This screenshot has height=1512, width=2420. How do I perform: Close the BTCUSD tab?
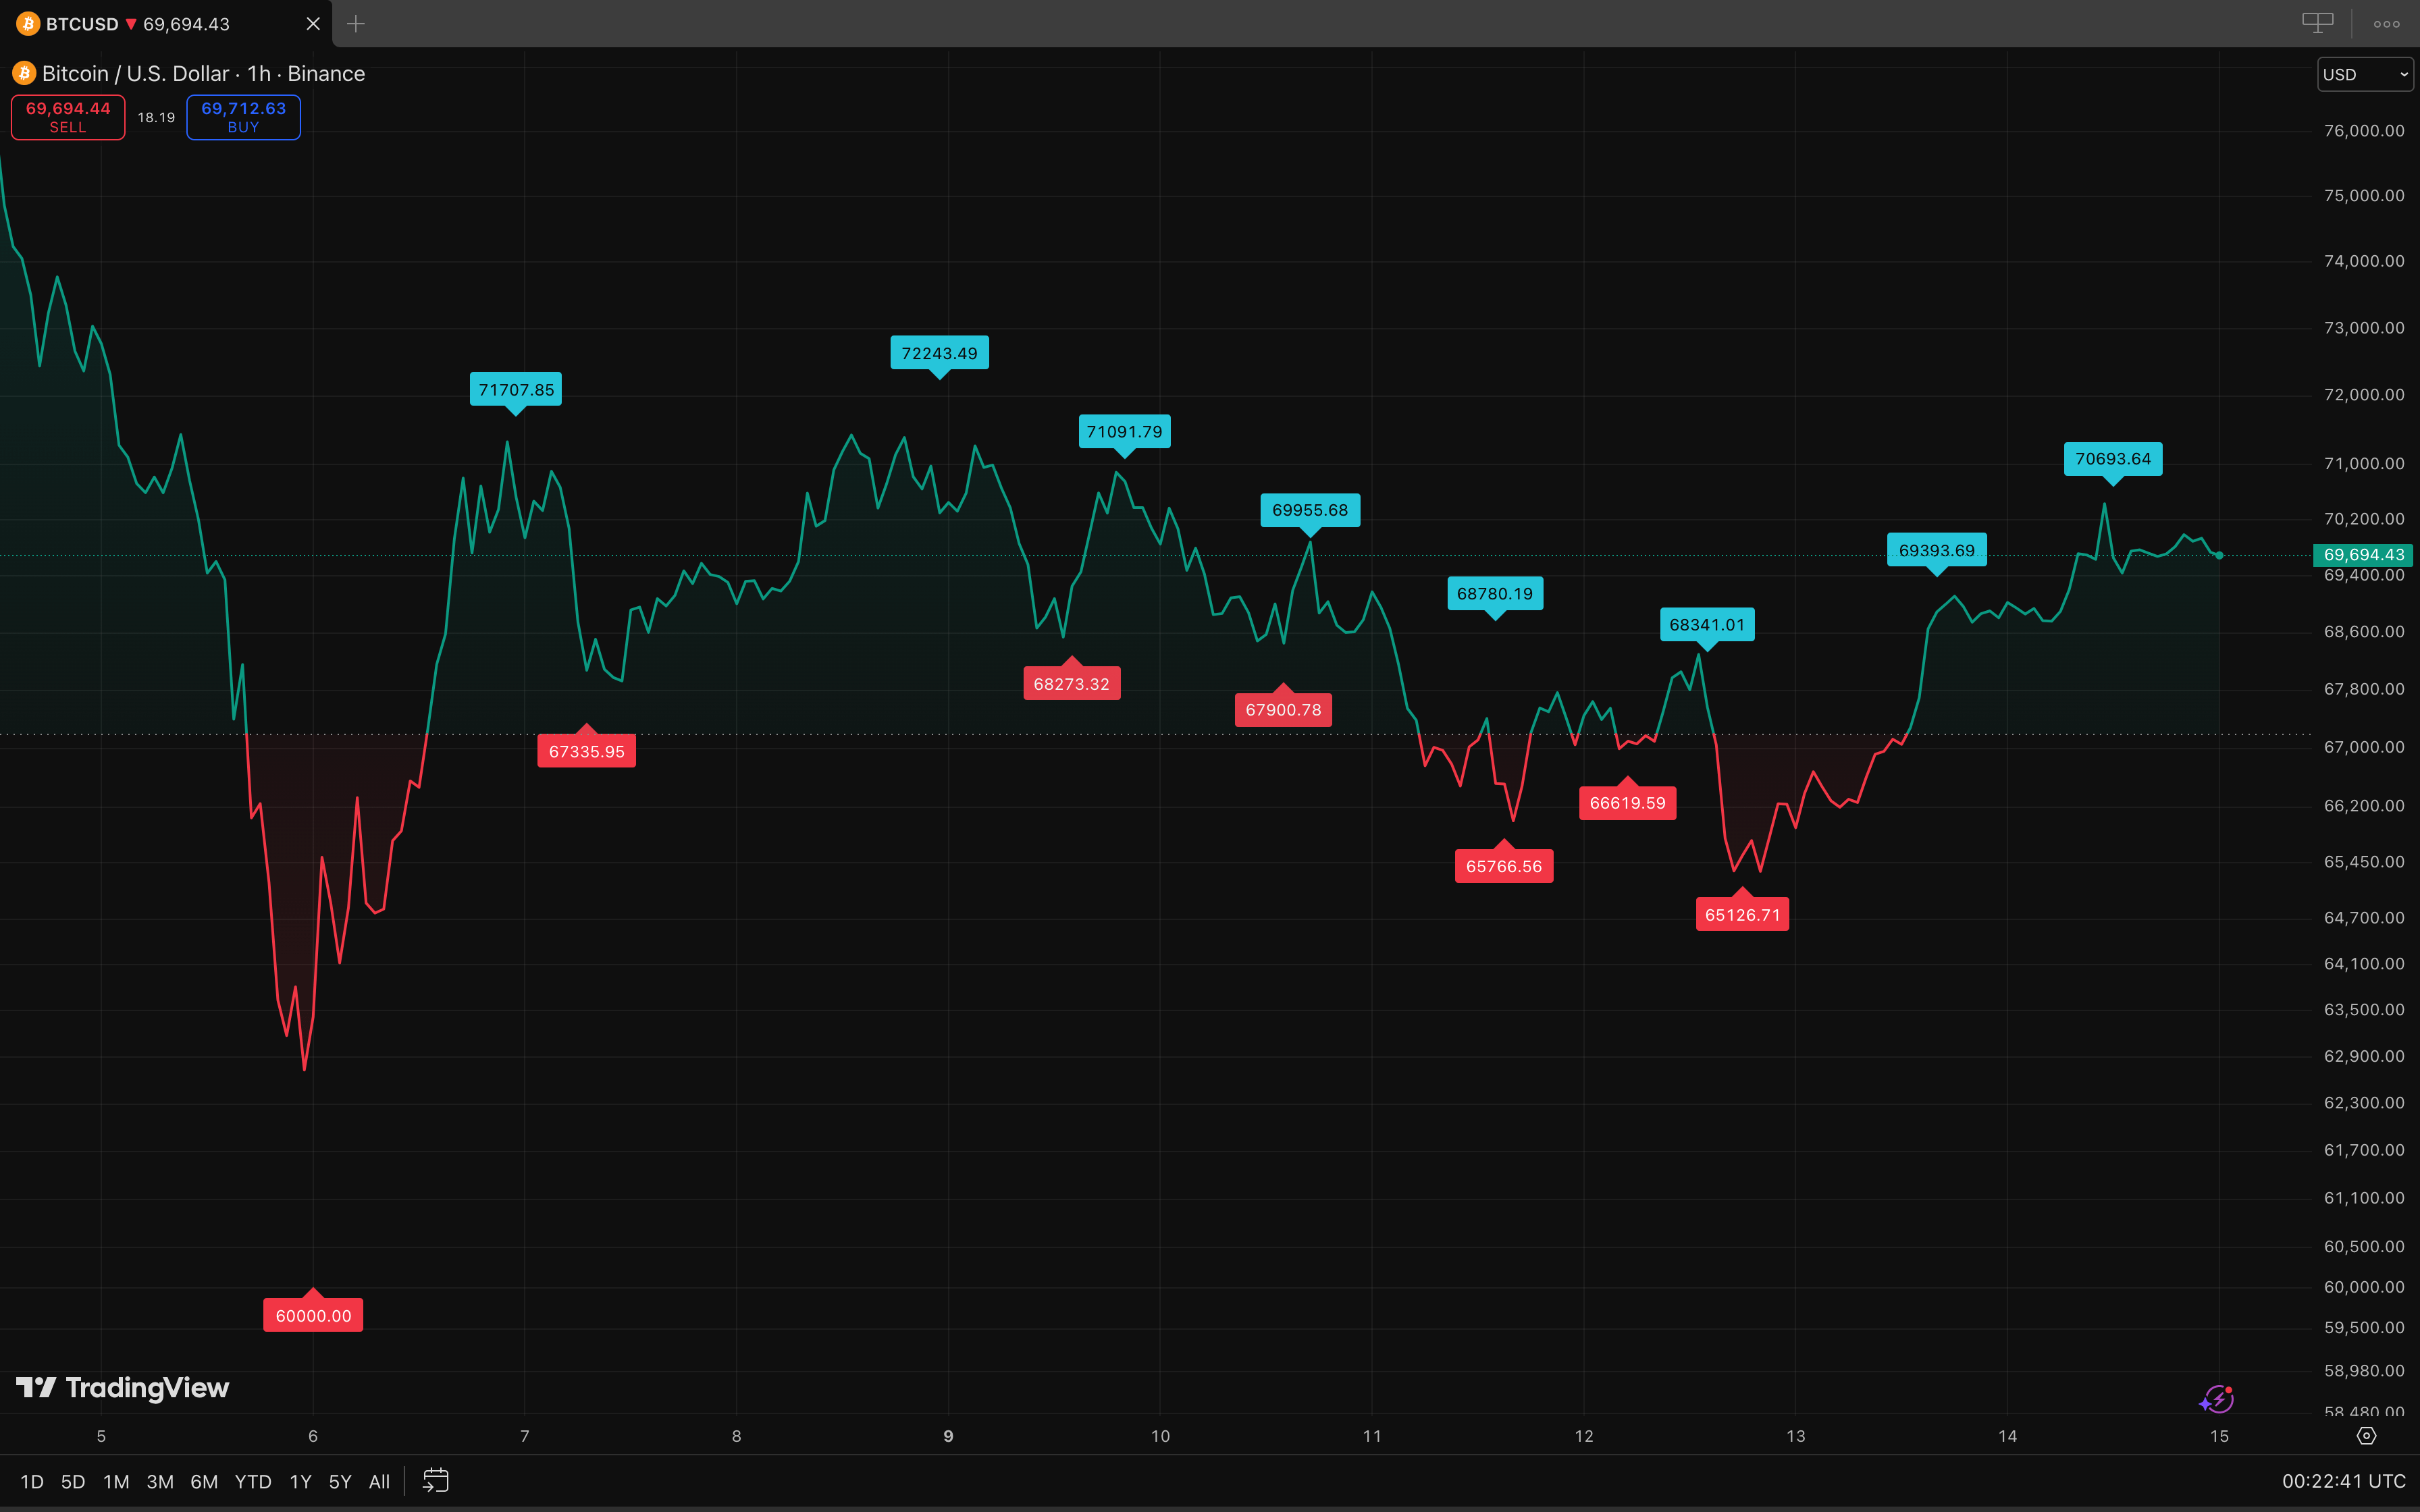click(x=313, y=24)
